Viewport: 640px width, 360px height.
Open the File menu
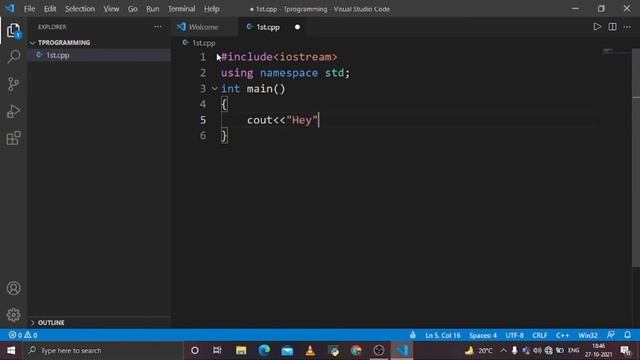pos(29,9)
